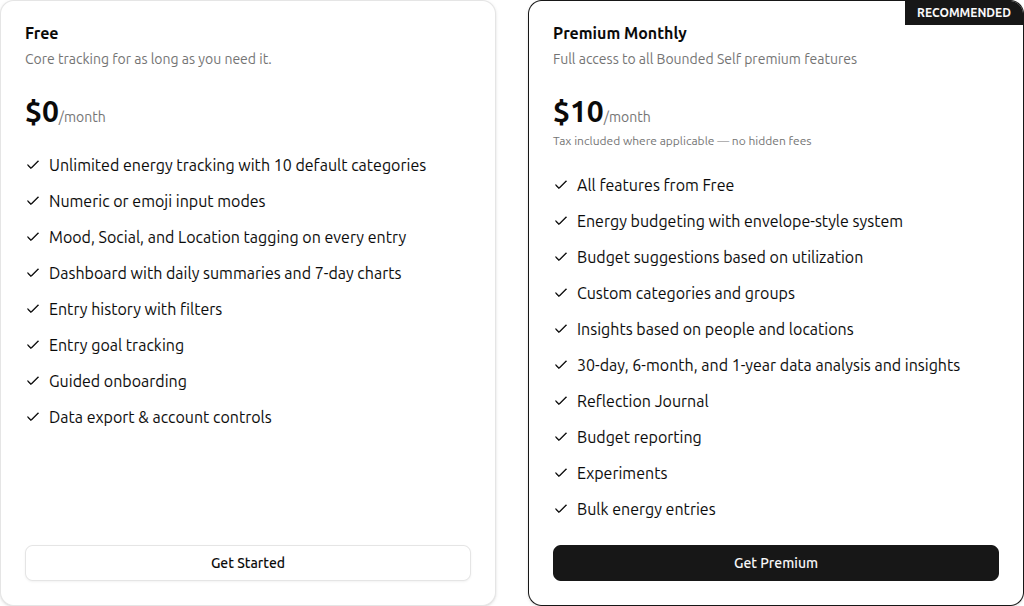1024x606 pixels.
Task: Select the checkmark next to All features from Free
Action: click(x=560, y=185)
